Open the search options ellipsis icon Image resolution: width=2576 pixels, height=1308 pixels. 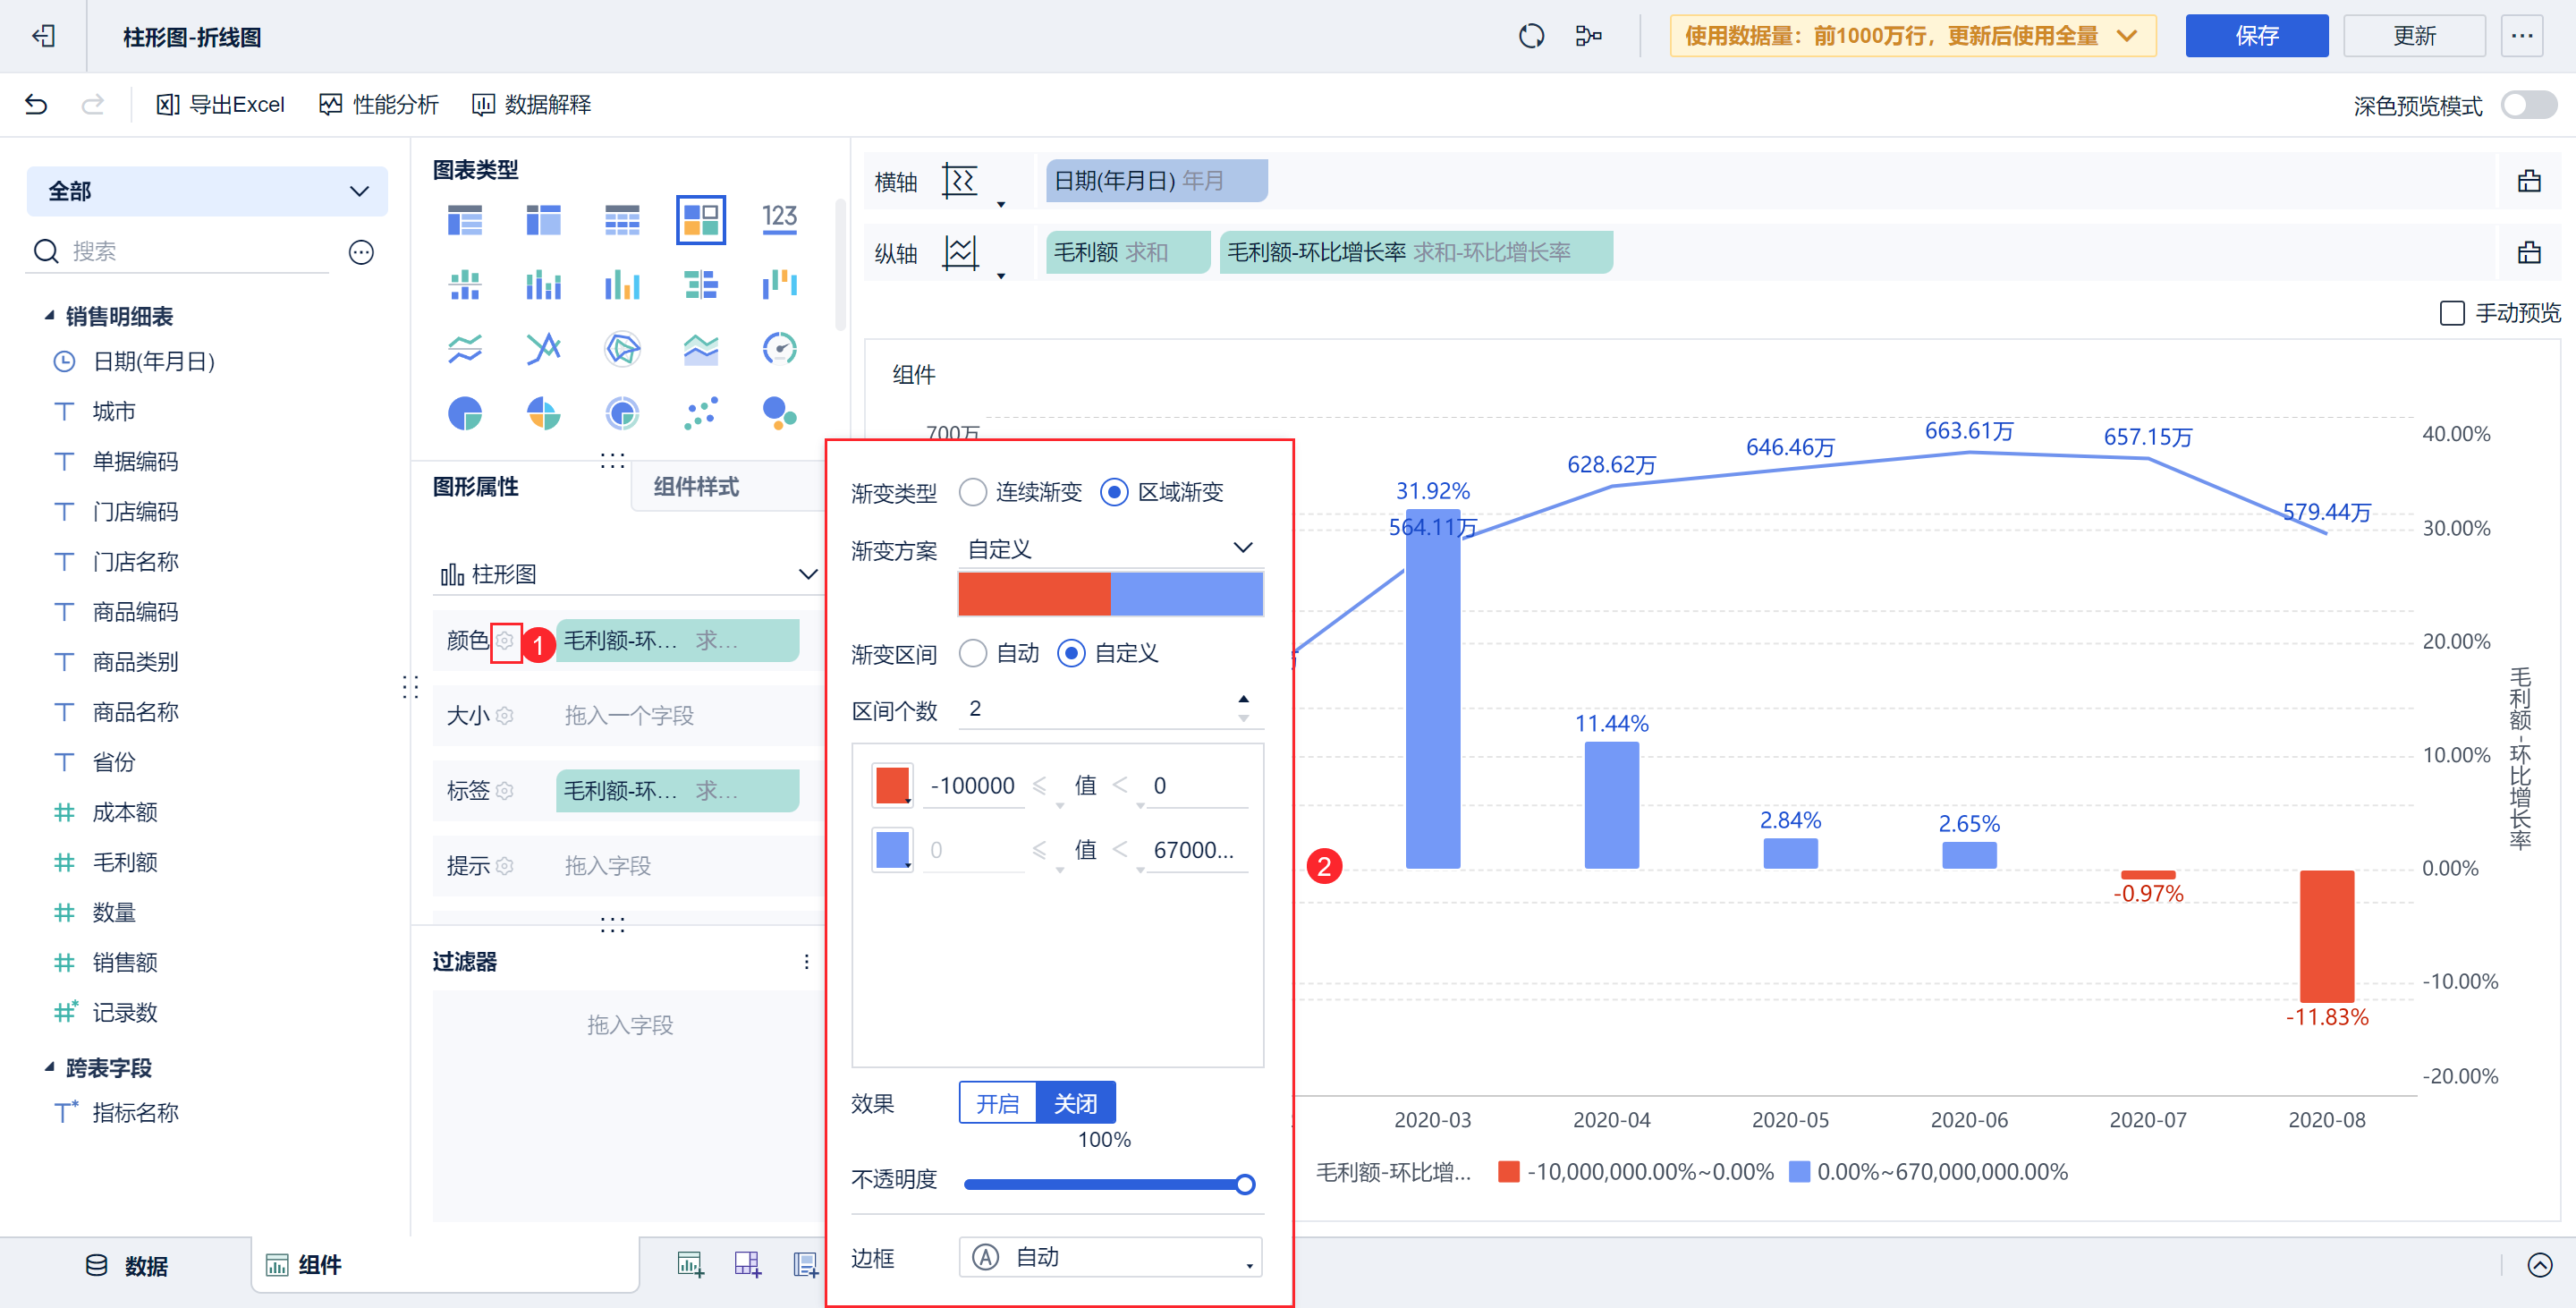(361, 252)
